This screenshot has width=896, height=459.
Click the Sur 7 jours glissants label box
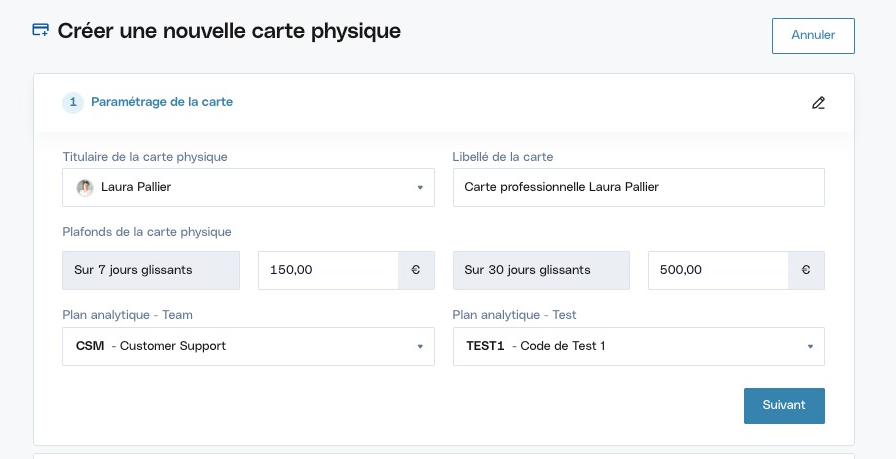(x=151, y=270)
